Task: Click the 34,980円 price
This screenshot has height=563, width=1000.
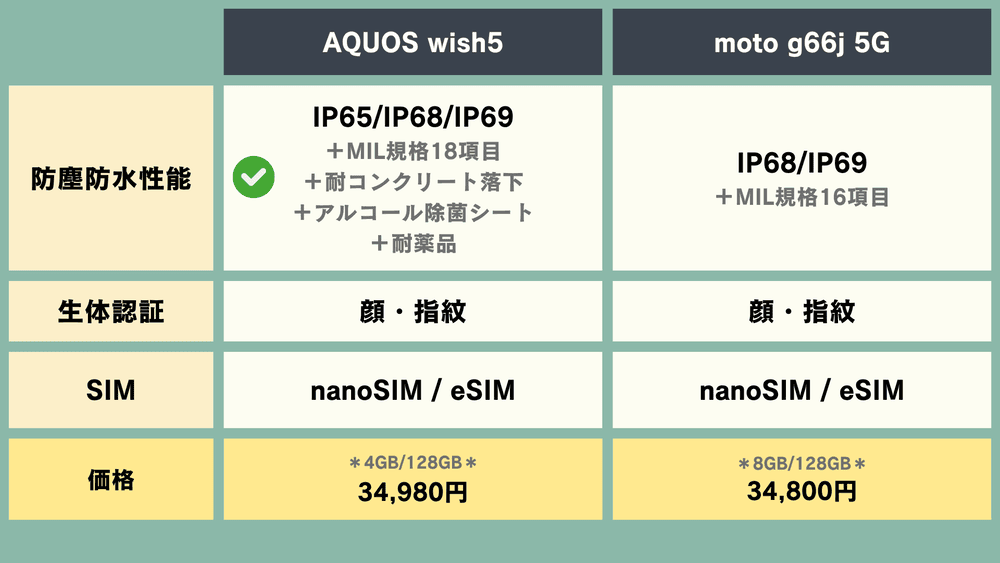Action: 412,491
